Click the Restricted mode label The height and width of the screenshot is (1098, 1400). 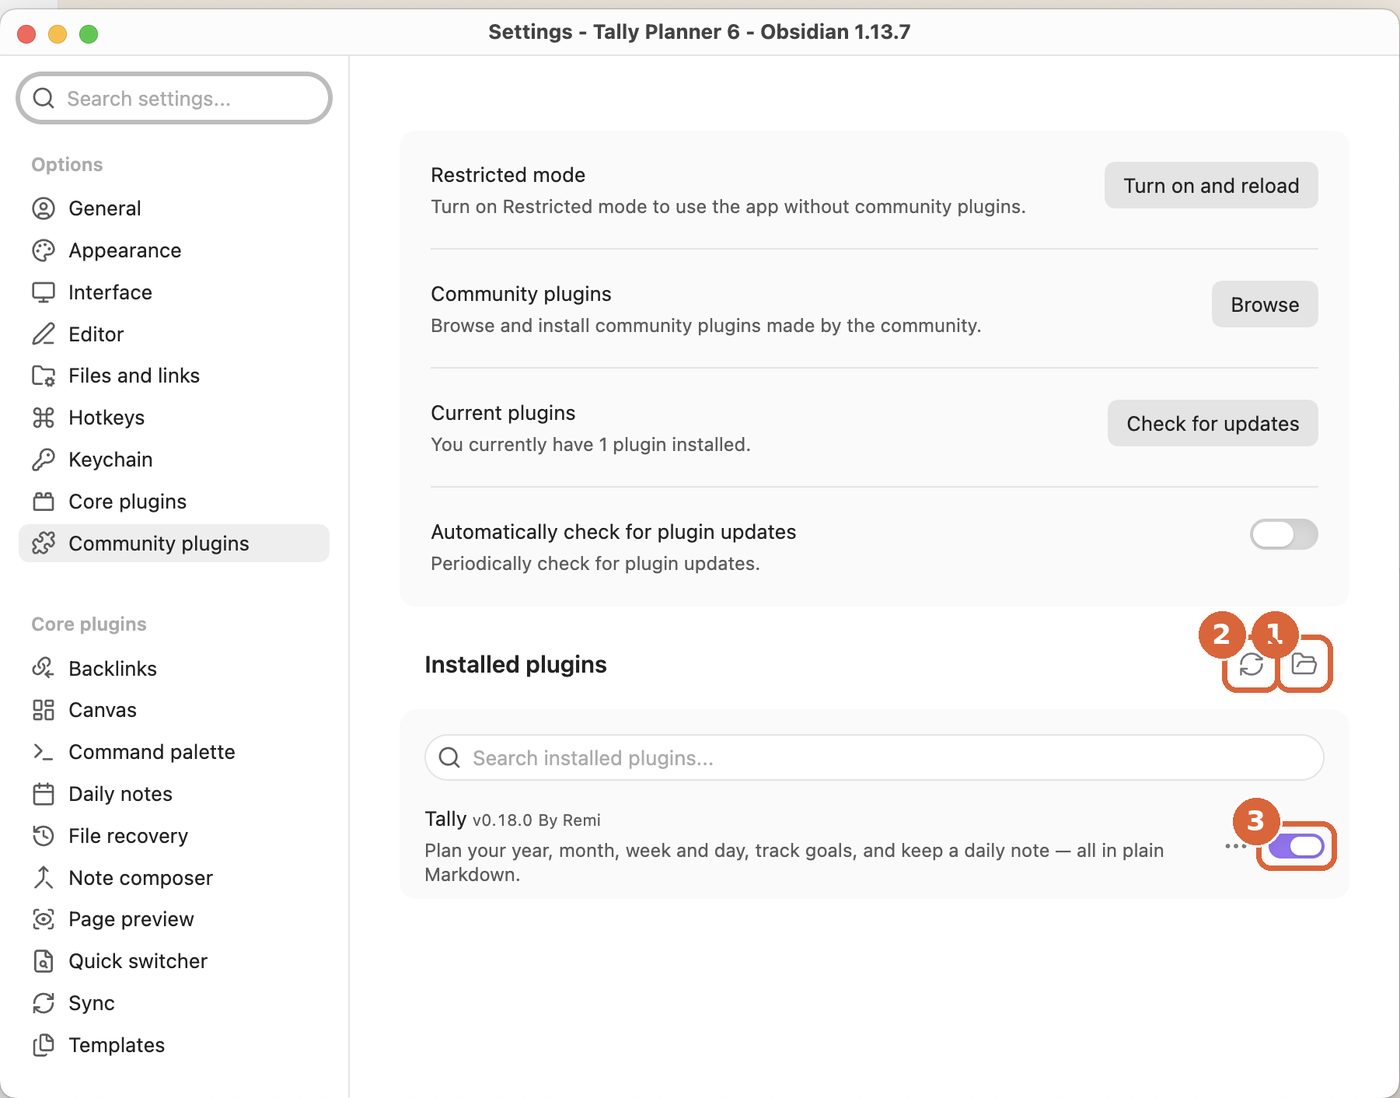508,175
